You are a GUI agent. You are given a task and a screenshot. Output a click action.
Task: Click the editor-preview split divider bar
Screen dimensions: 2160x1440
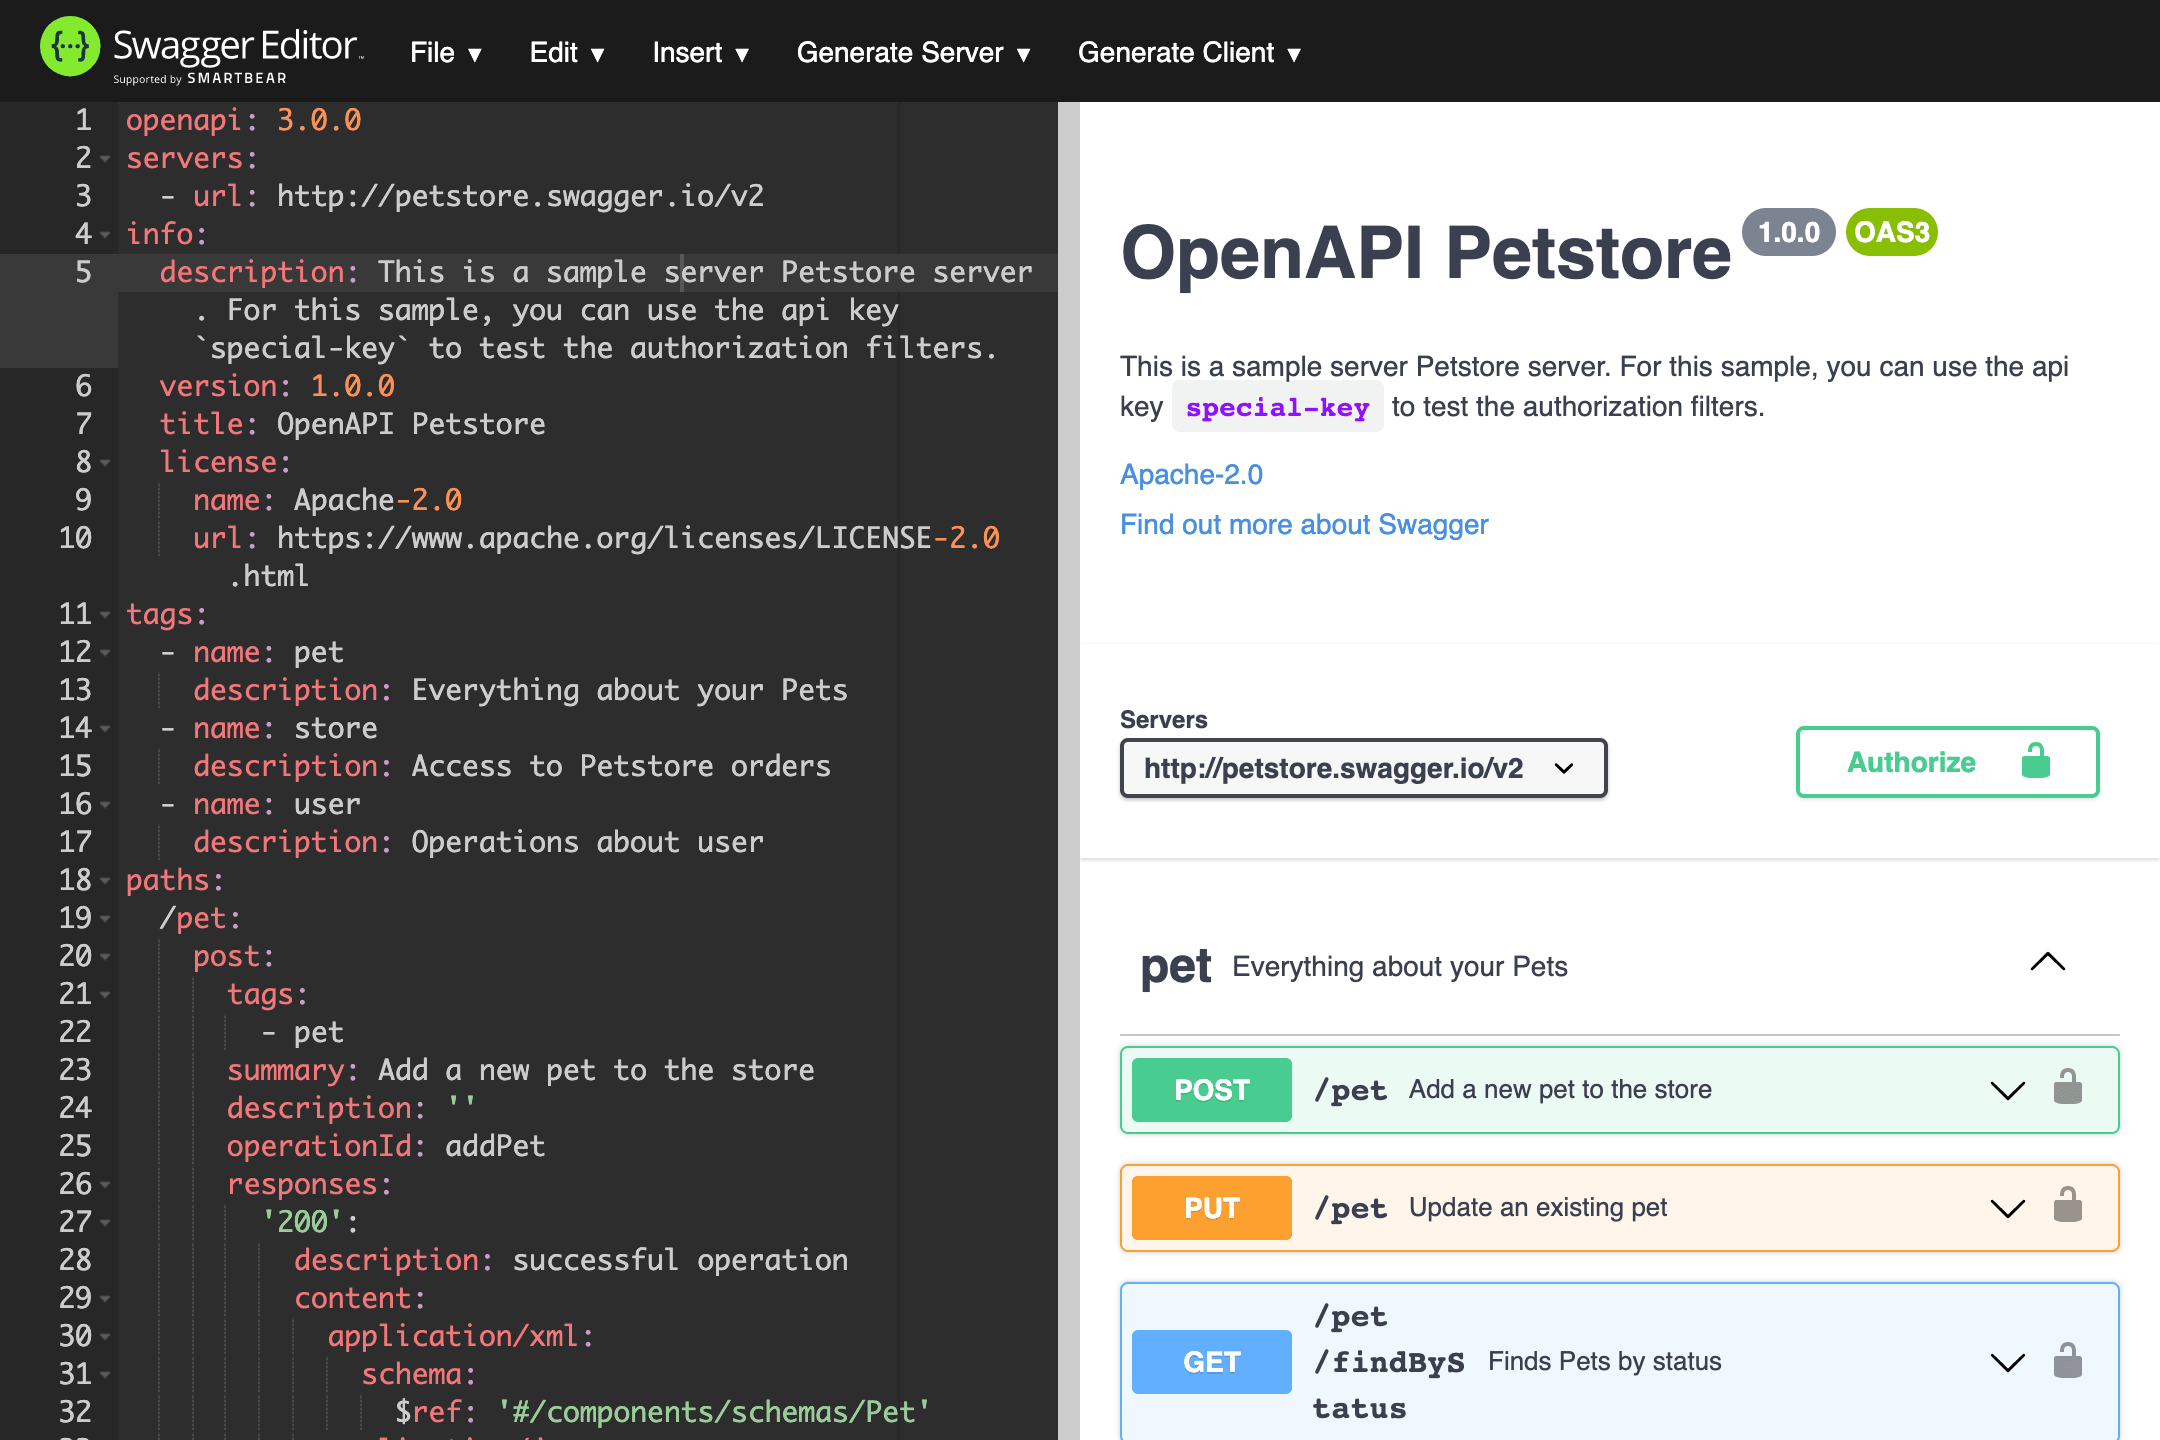click(x=1068, y=770)
